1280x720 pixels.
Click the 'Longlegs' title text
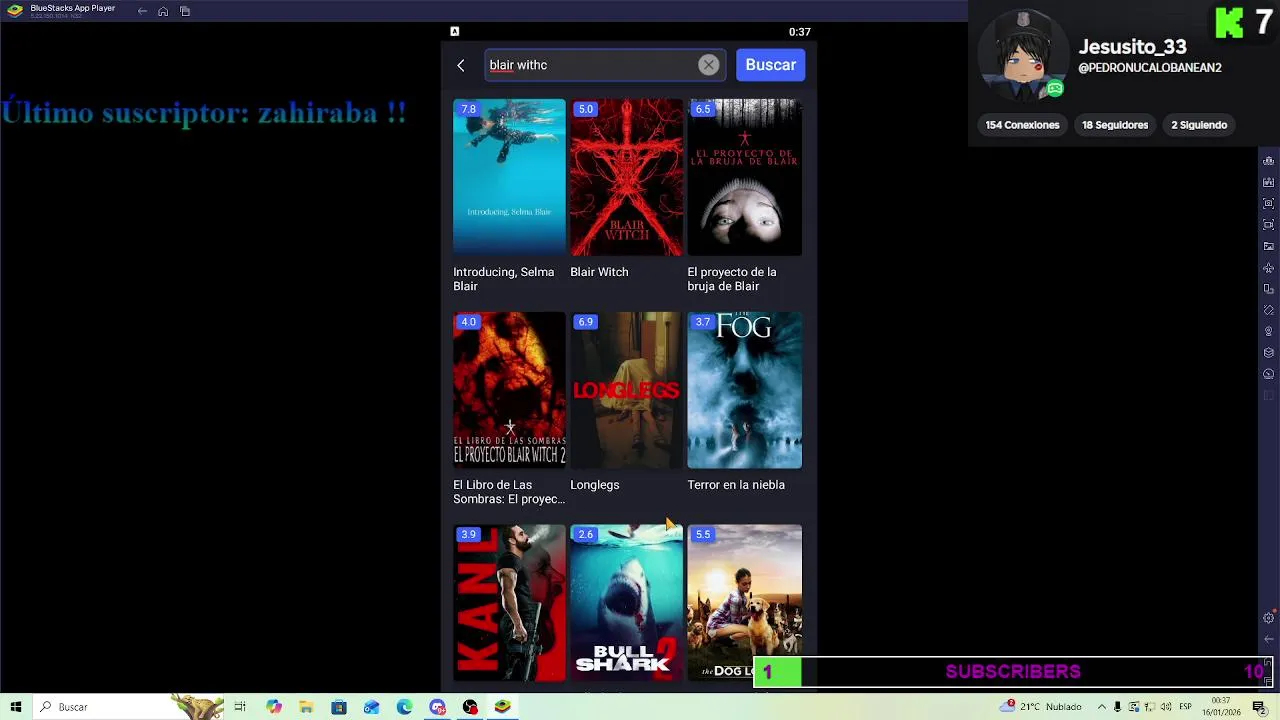(595, 485)
